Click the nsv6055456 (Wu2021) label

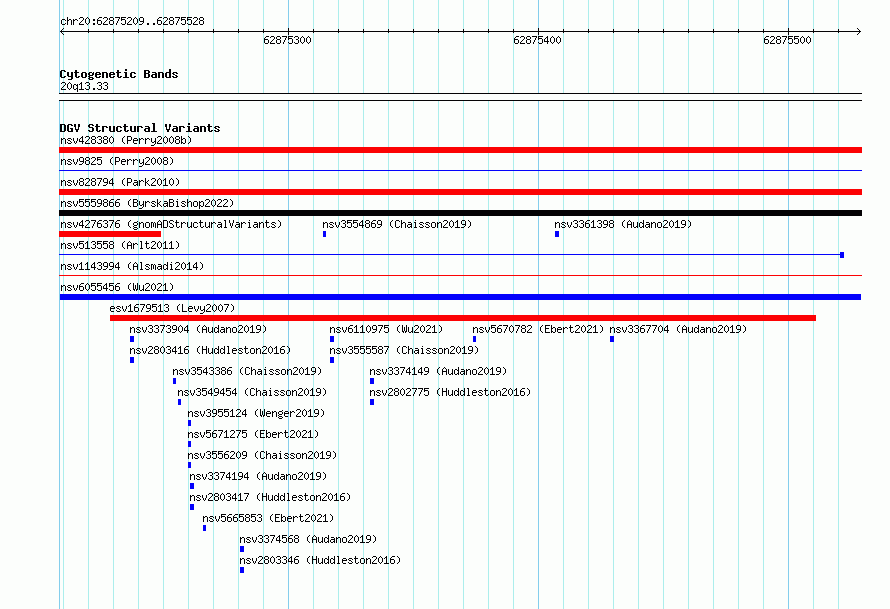point(117,287)
